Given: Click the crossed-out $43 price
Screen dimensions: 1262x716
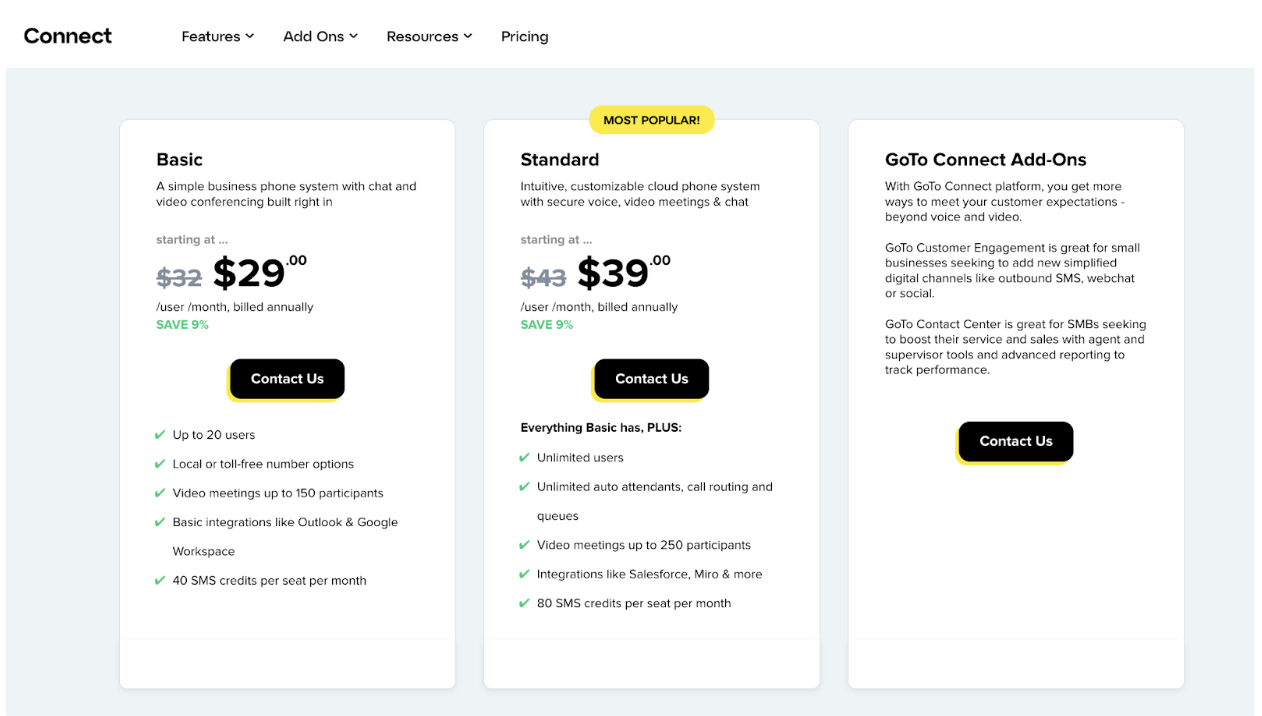Looking at the screenshot, I should click(x=544, y=276).
